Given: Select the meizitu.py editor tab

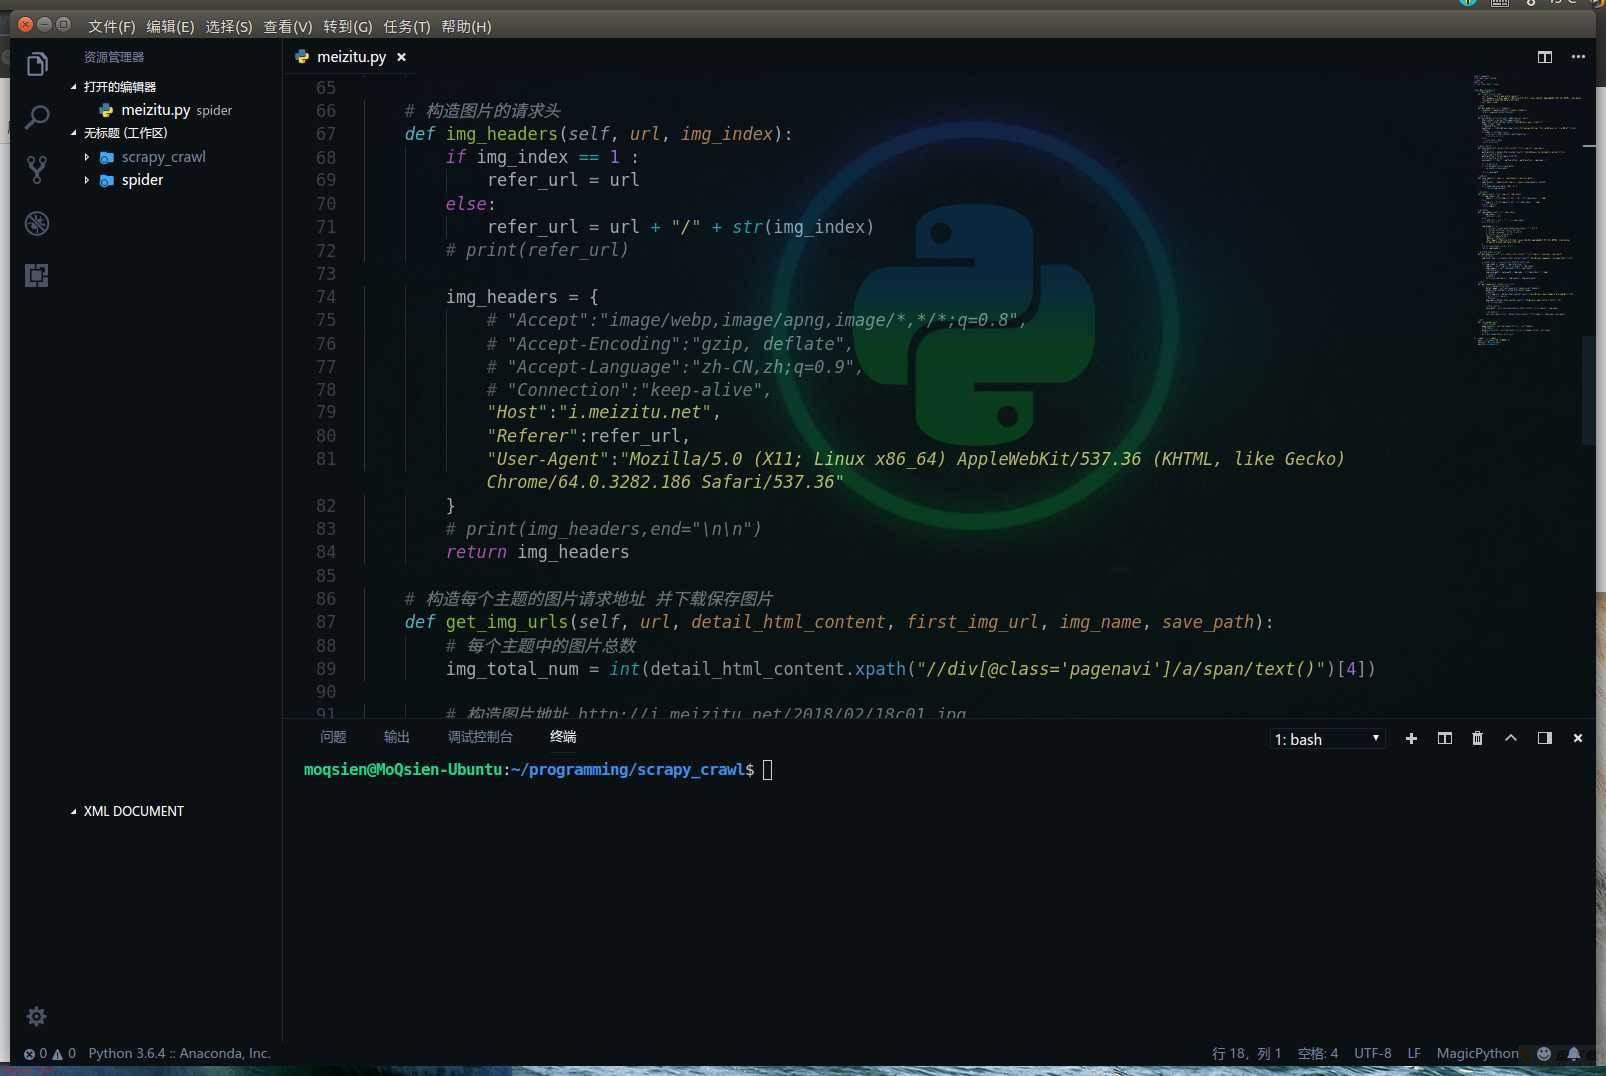Looking at the screenshot, I should [x=351, y=57].
